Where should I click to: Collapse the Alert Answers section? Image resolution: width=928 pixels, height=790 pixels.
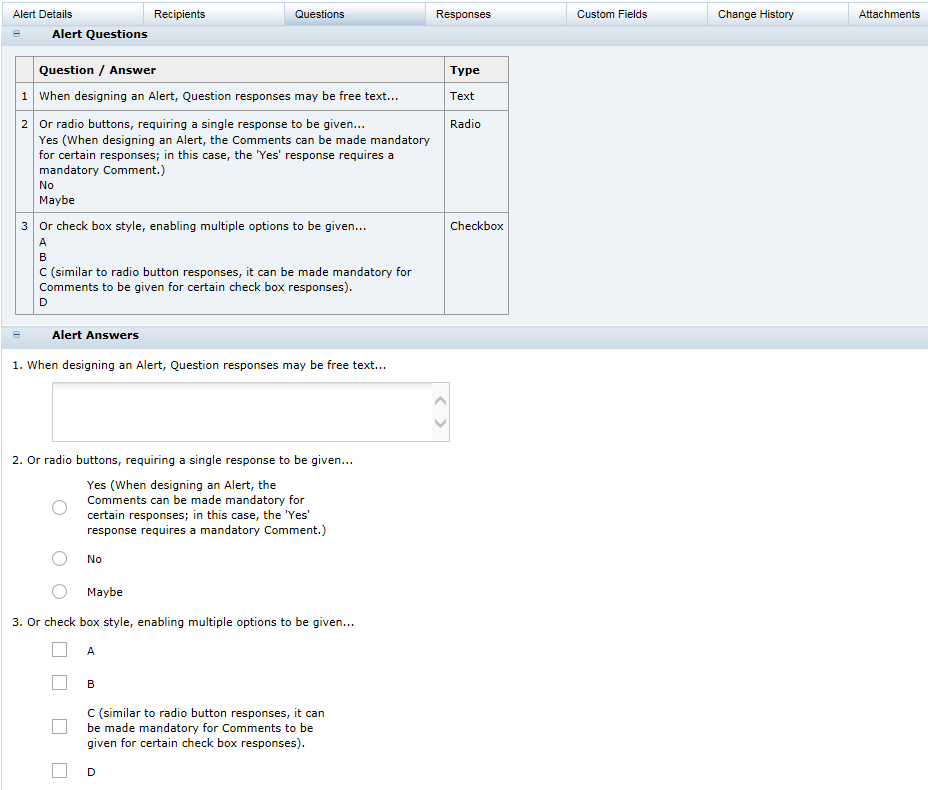tap(15, 335)
